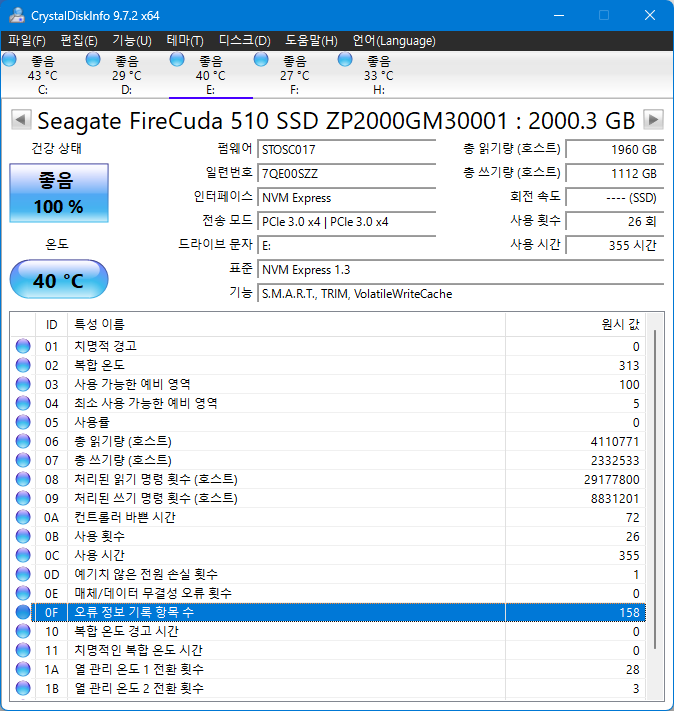Select disk H: at 33 °C
674x711 pixels.
click(x=378, y=75)
